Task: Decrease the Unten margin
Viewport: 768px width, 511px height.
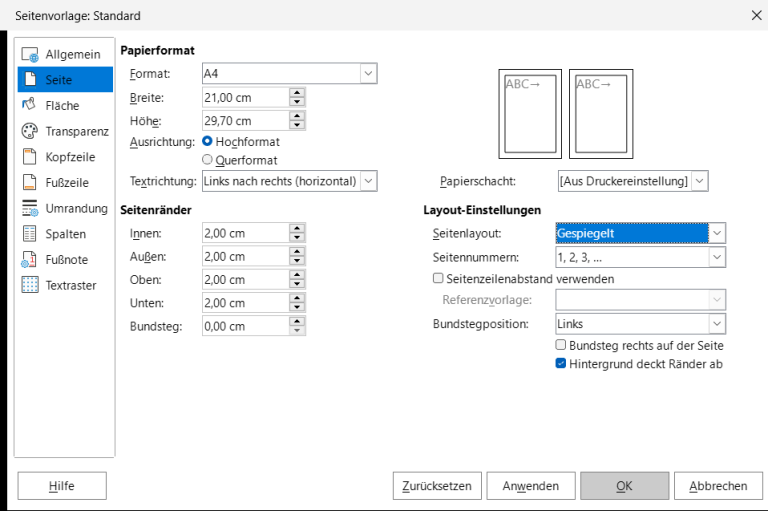Action: coord(297,307)
